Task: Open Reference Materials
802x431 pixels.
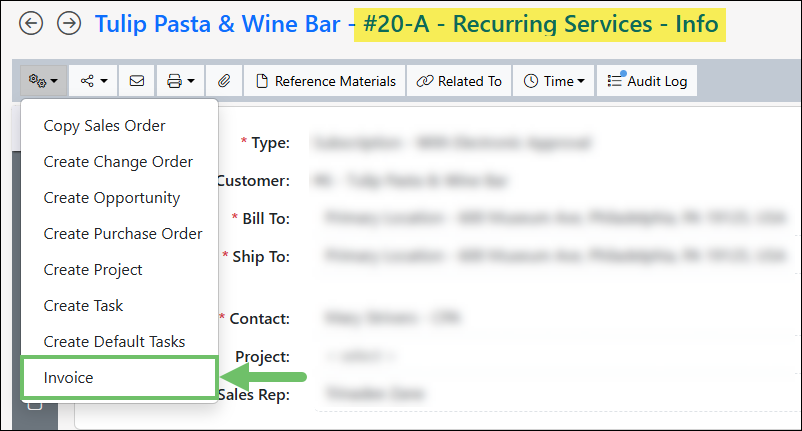Action: coord(325,81)
